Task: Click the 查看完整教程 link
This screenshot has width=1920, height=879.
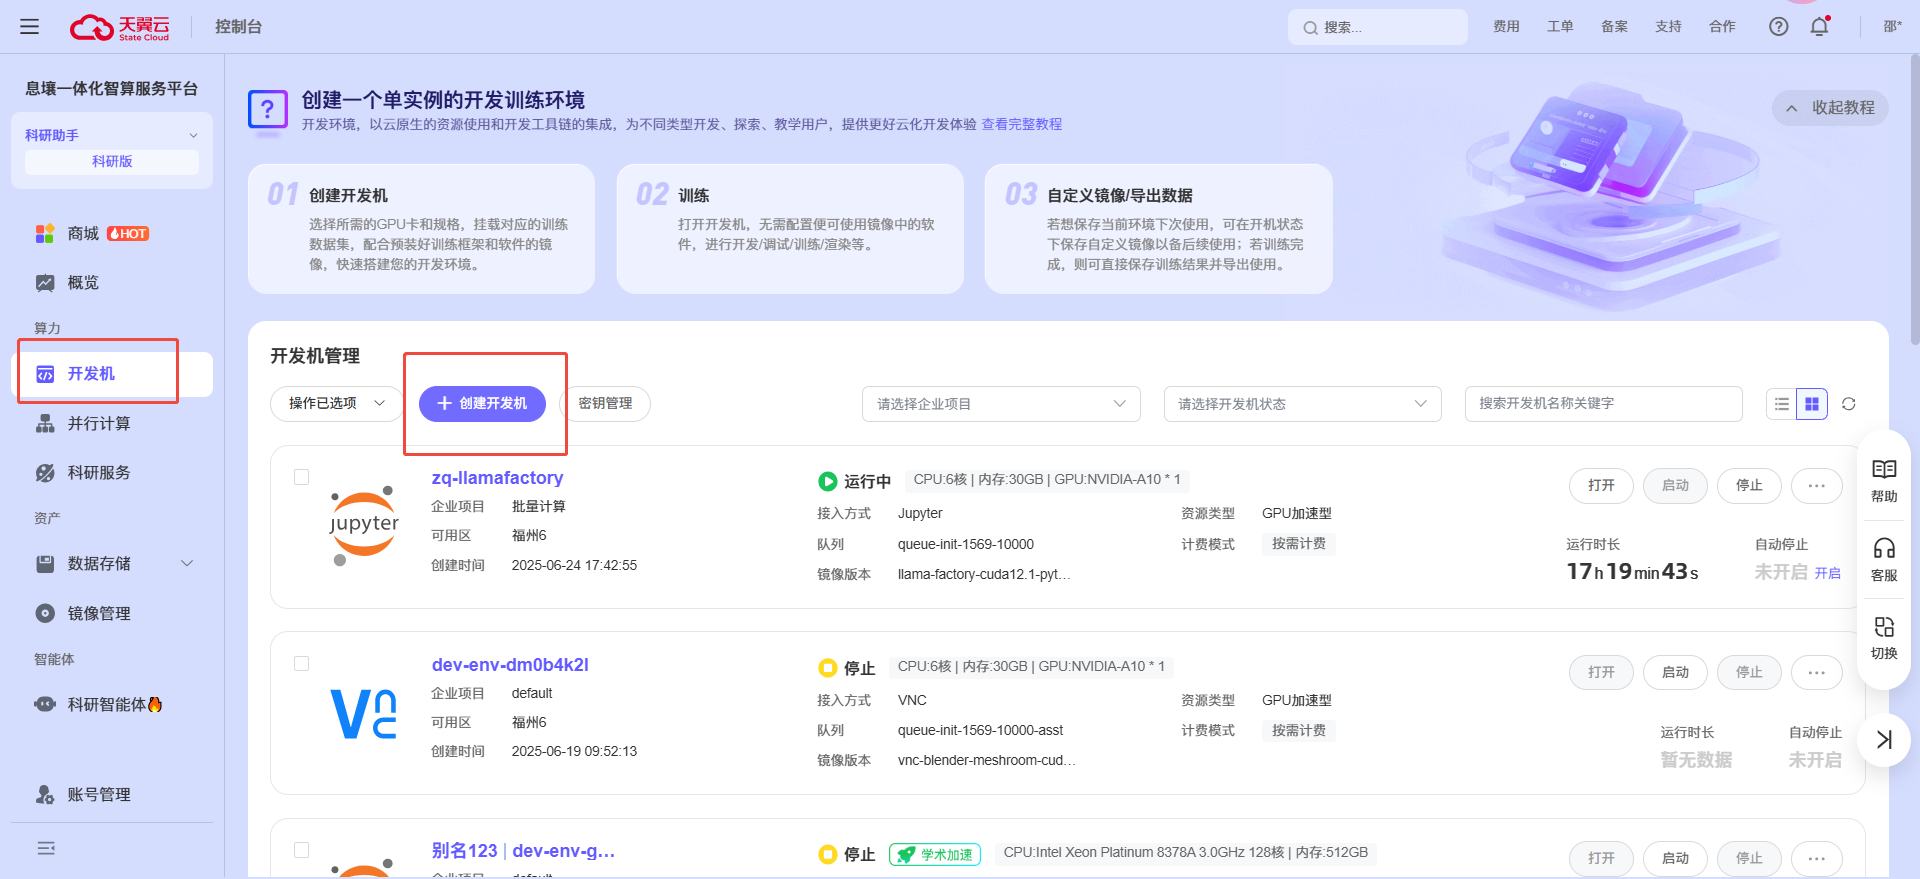Action: tap(1022, 124)
